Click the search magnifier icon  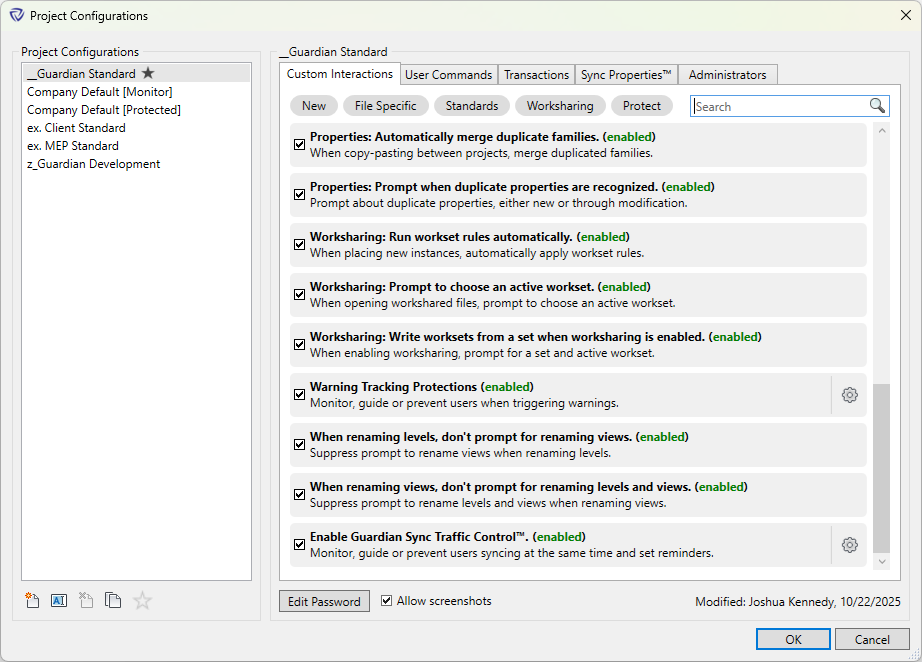pyautogui.click(x=877, y=105)
